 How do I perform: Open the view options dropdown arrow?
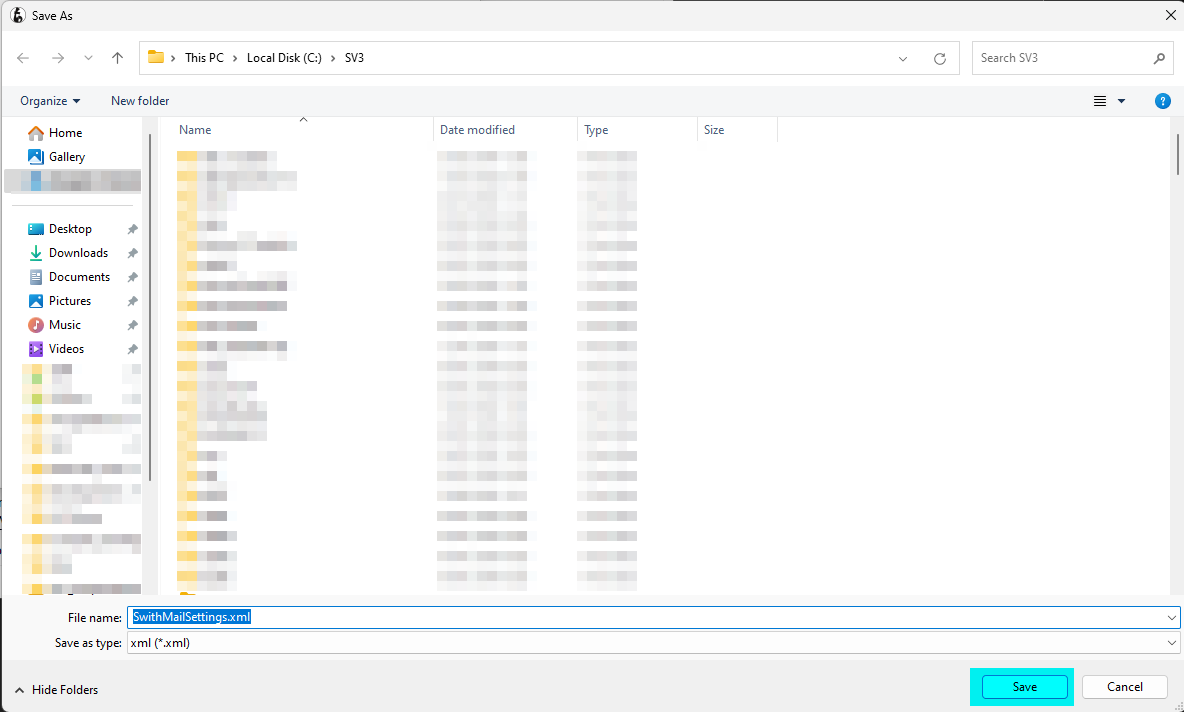click(1121, 101)
